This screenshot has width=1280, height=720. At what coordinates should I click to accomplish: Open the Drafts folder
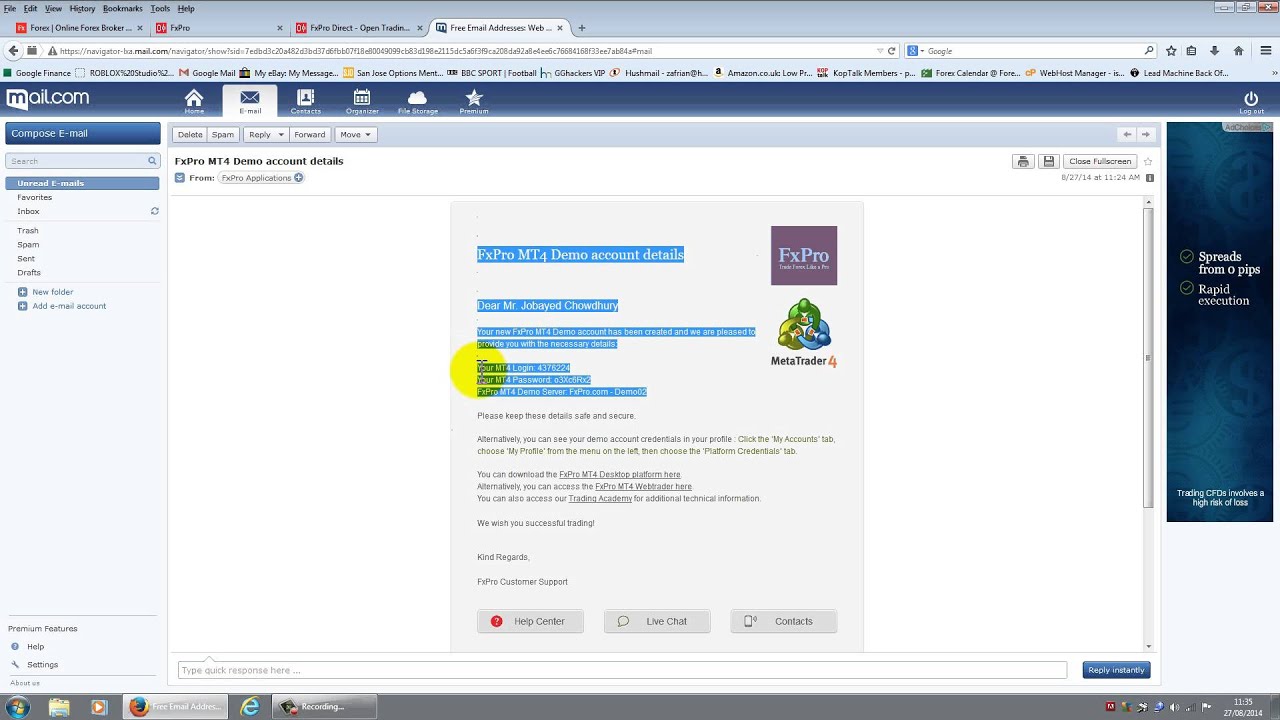(29, 272)
